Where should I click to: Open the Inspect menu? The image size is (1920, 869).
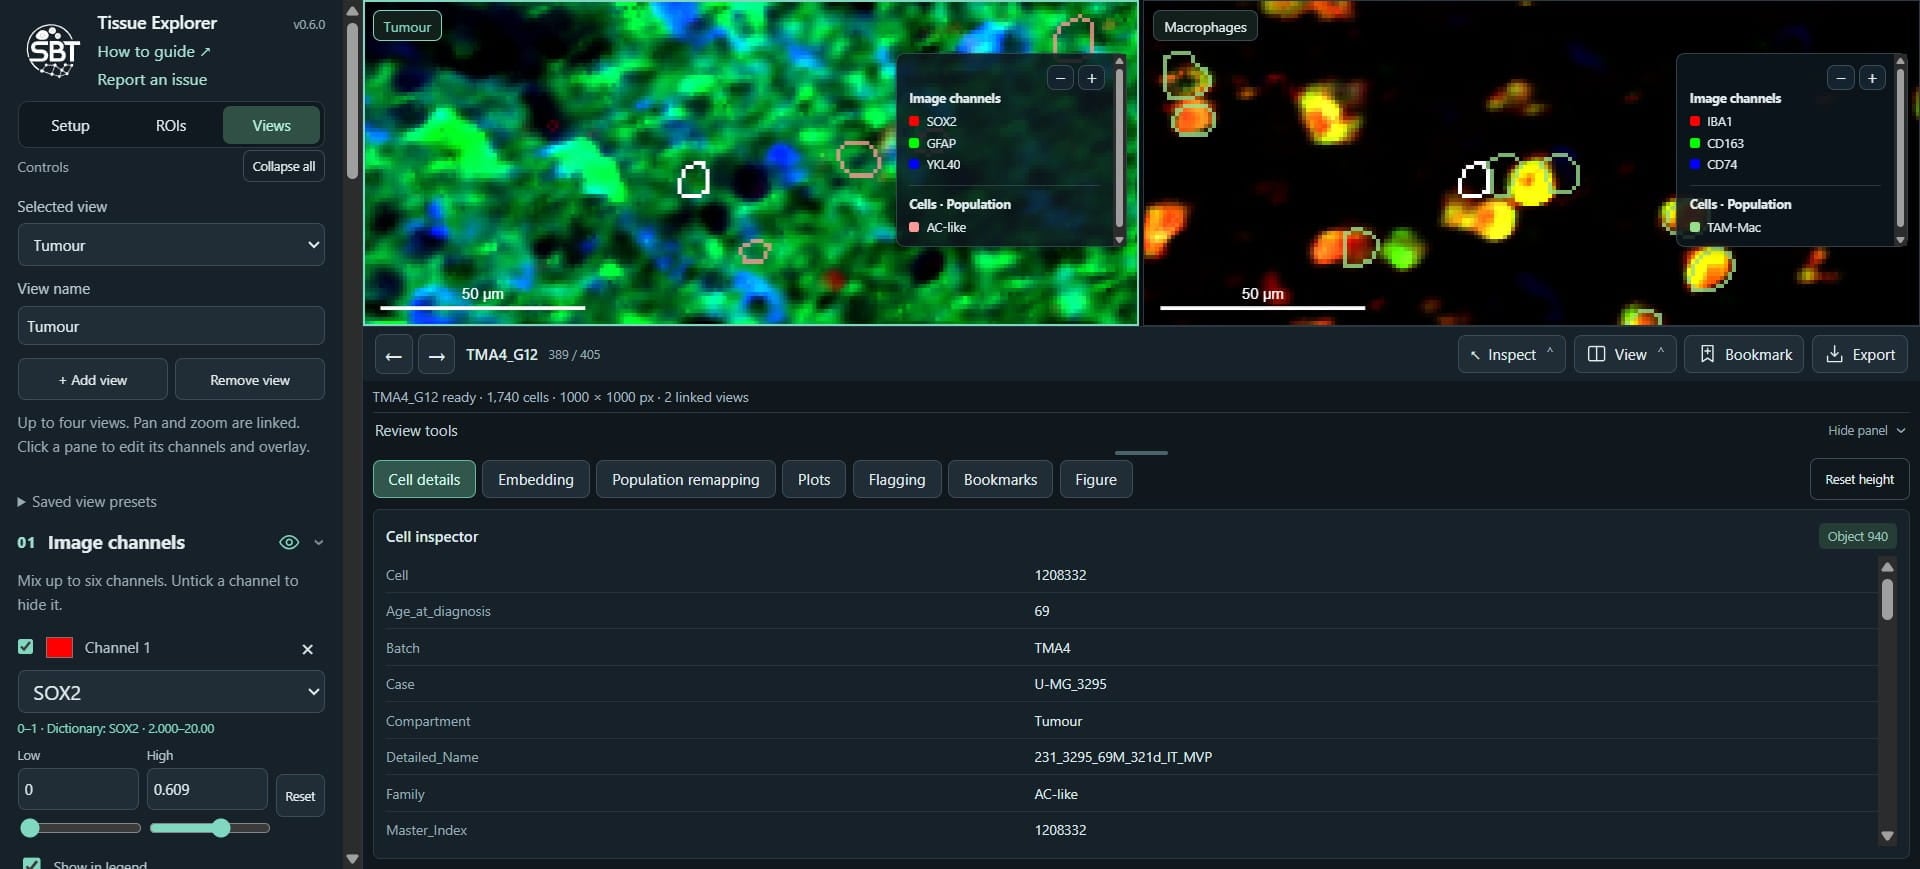pos(1511,354)
